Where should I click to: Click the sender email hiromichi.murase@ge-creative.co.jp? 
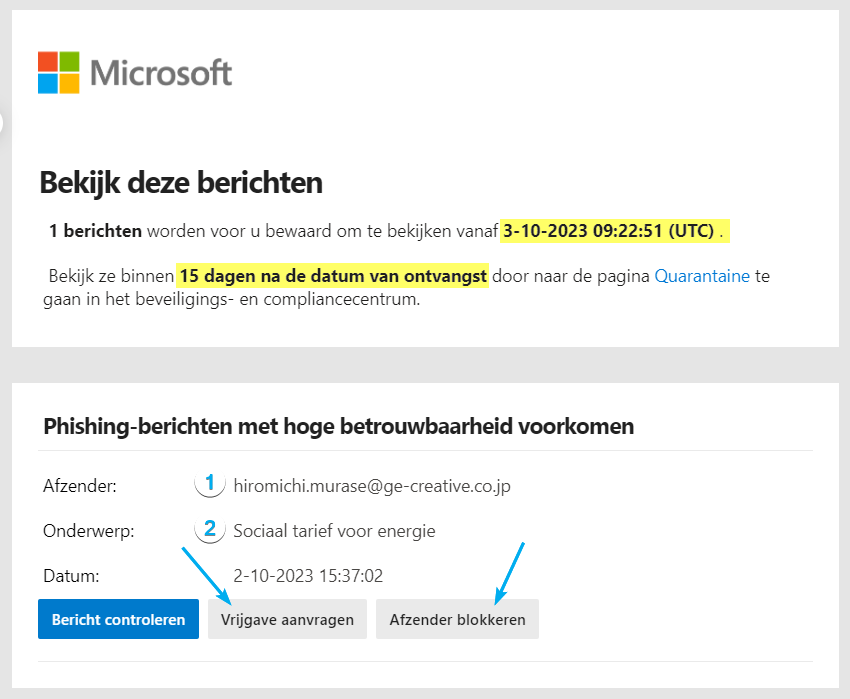372,487
